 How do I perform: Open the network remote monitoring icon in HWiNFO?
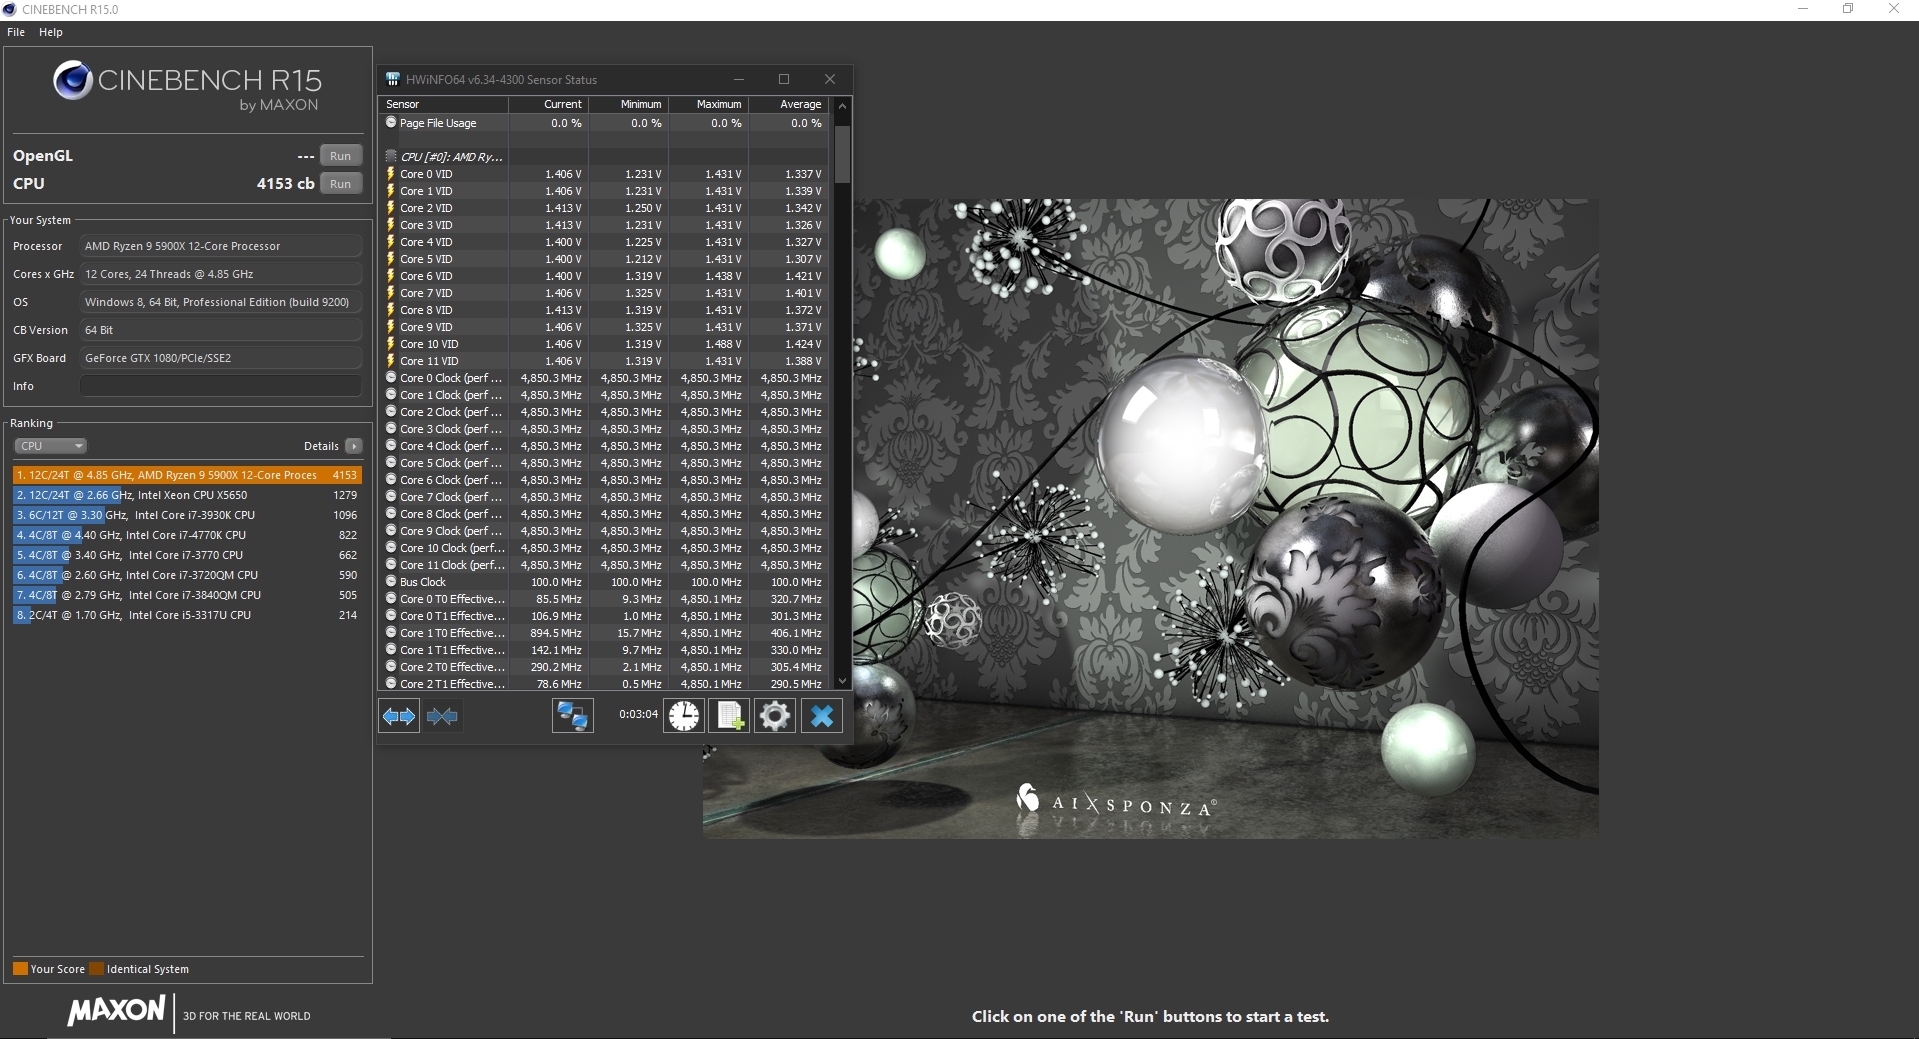coord(573,716)
